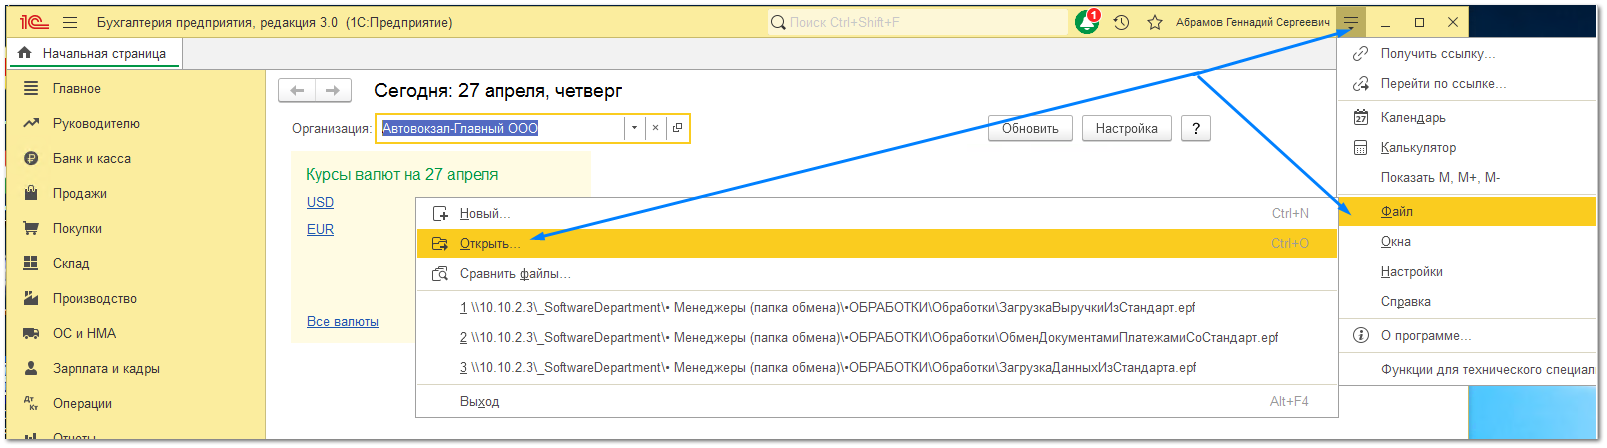Launch the Calculator tool
This screenshot has height=448, width=1607.
click(x=1417, y=148)
